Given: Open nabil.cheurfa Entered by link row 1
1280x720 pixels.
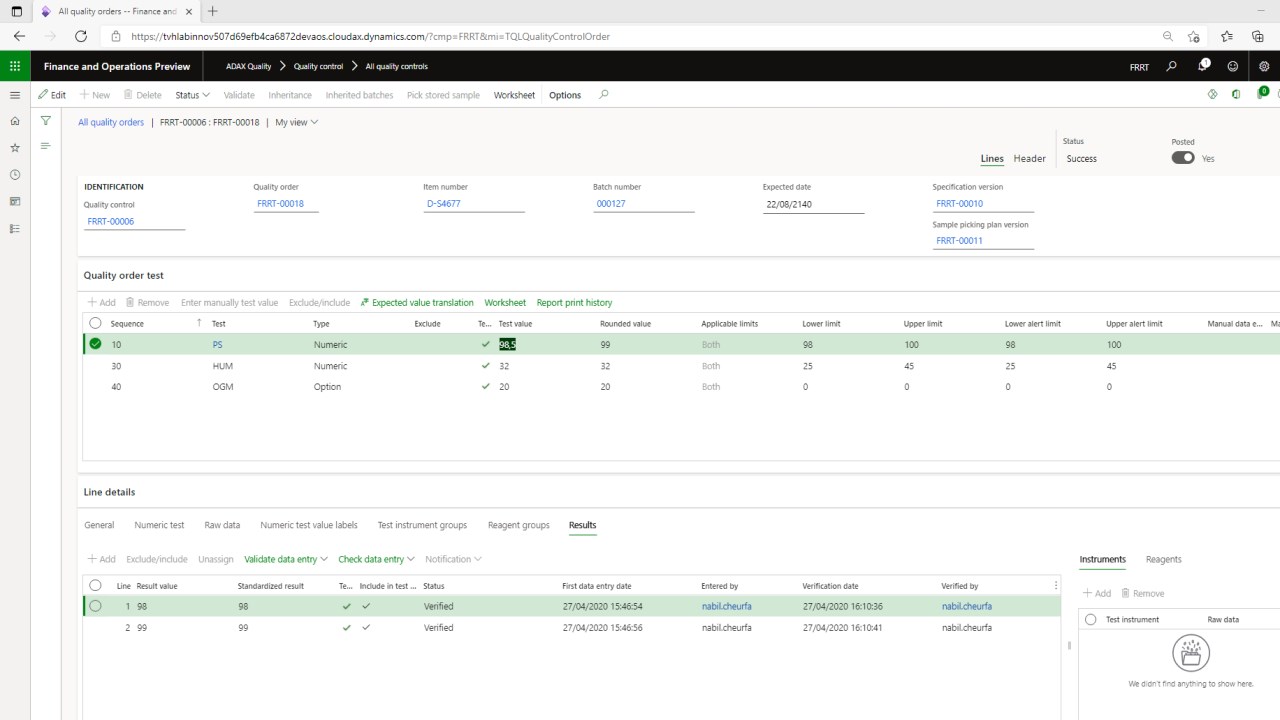Looking at the screenshot, I should [x=726, y=606].
